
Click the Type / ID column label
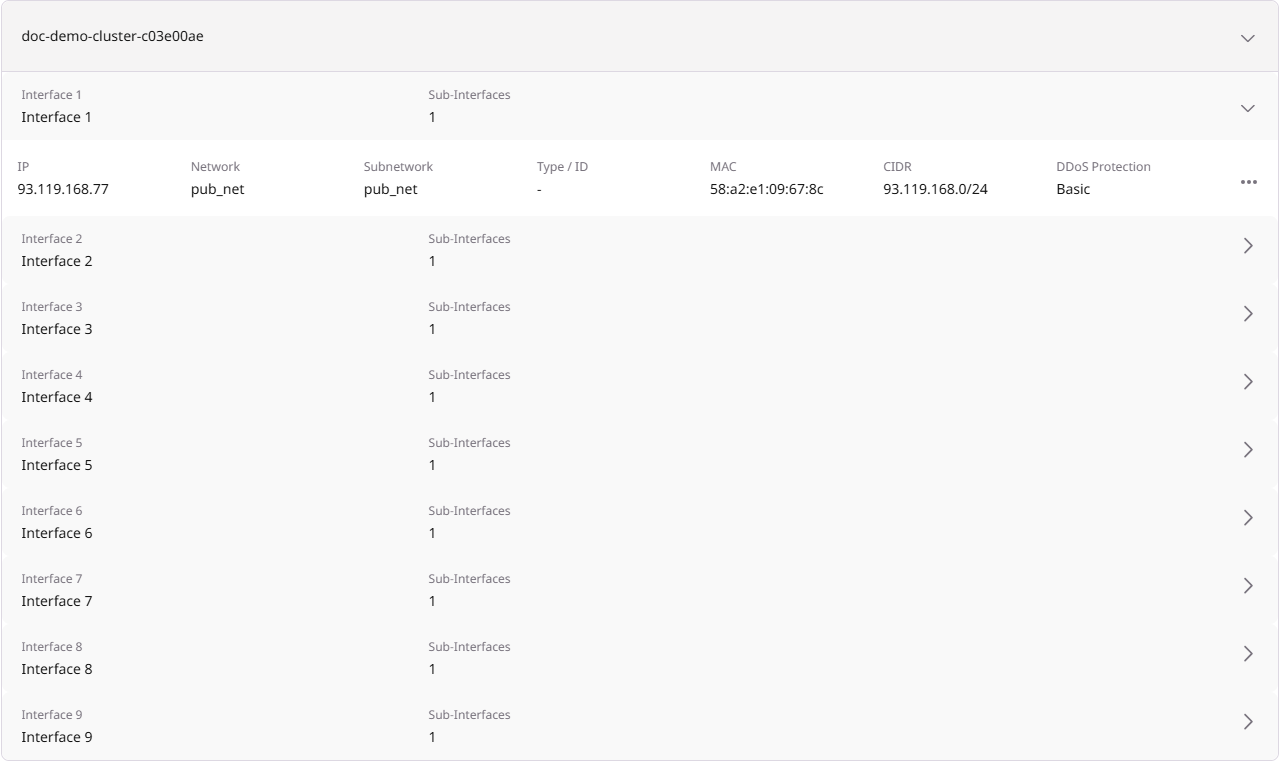(562, 167)
